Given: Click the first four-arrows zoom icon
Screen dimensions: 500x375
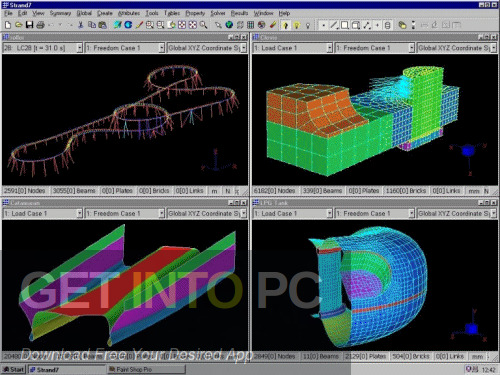Looking at the screenshot, I should pyautogui.click(x=182, y=25).
